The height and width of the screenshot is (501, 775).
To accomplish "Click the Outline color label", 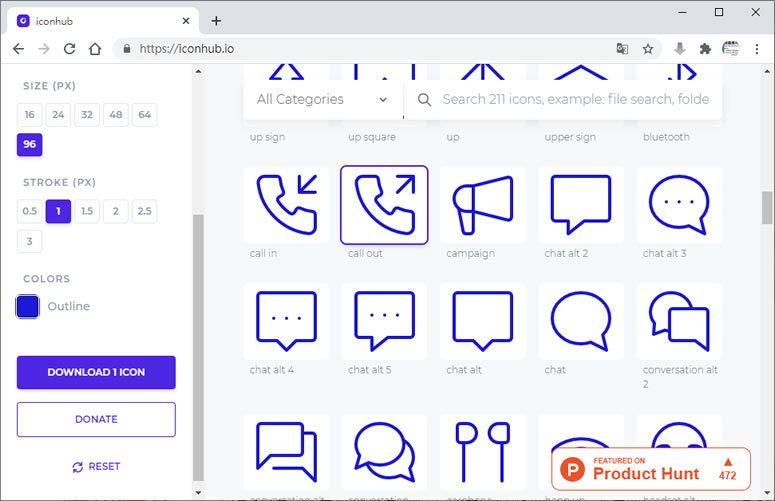I will click(x=69, y=306).
